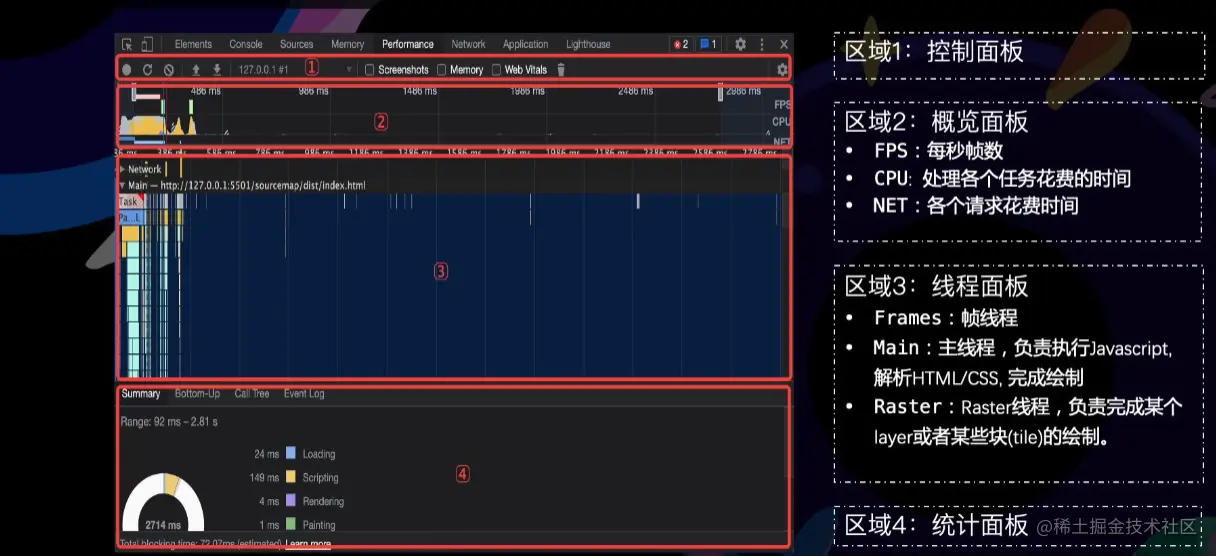Switch to the Console tab

(x=246, y=44)
